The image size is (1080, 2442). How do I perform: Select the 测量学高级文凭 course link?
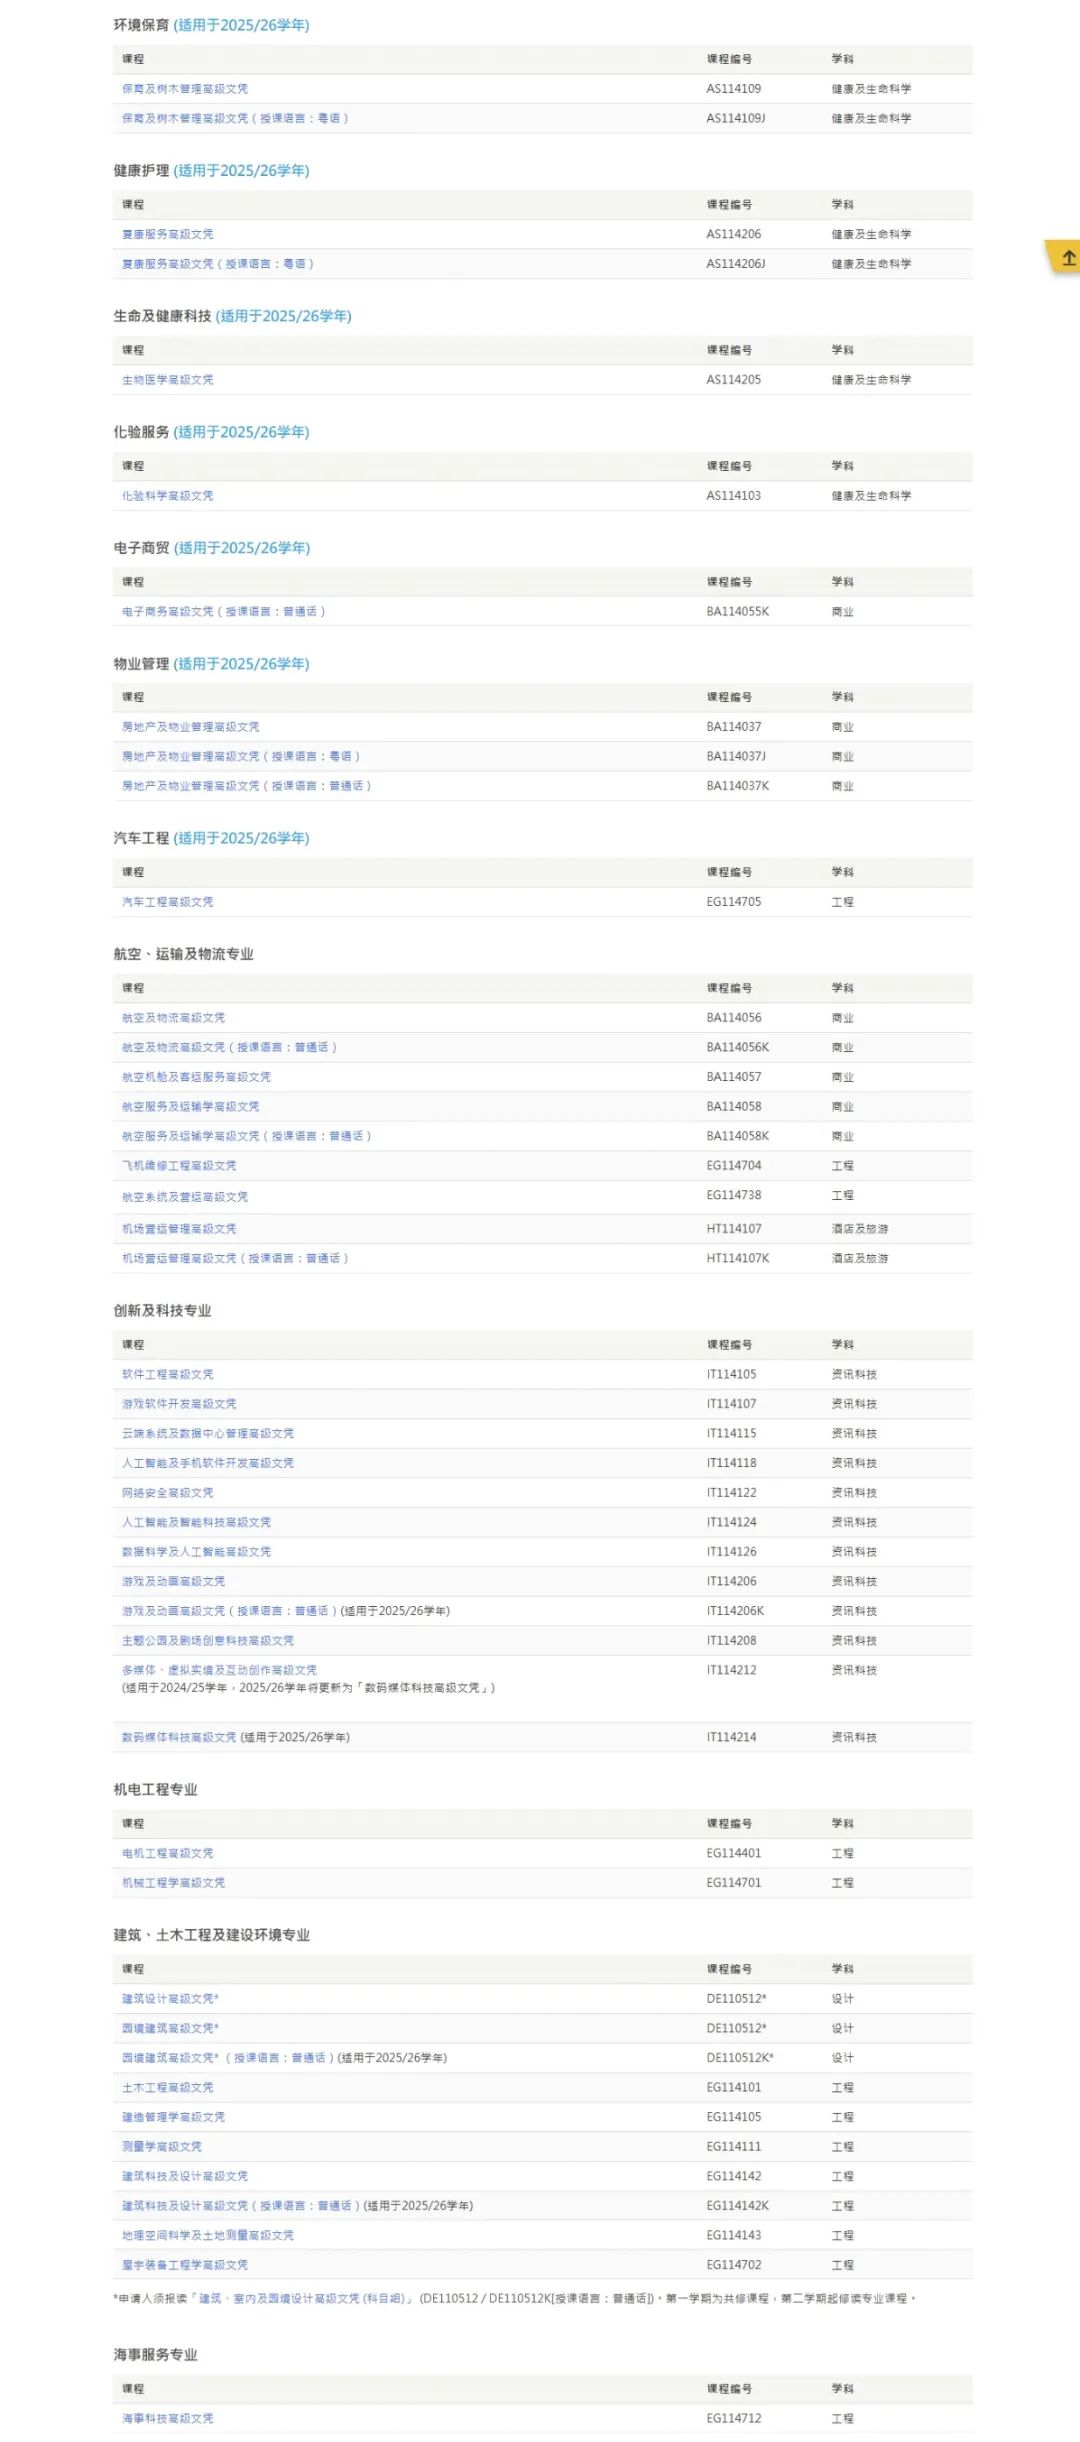point(161,2147)
